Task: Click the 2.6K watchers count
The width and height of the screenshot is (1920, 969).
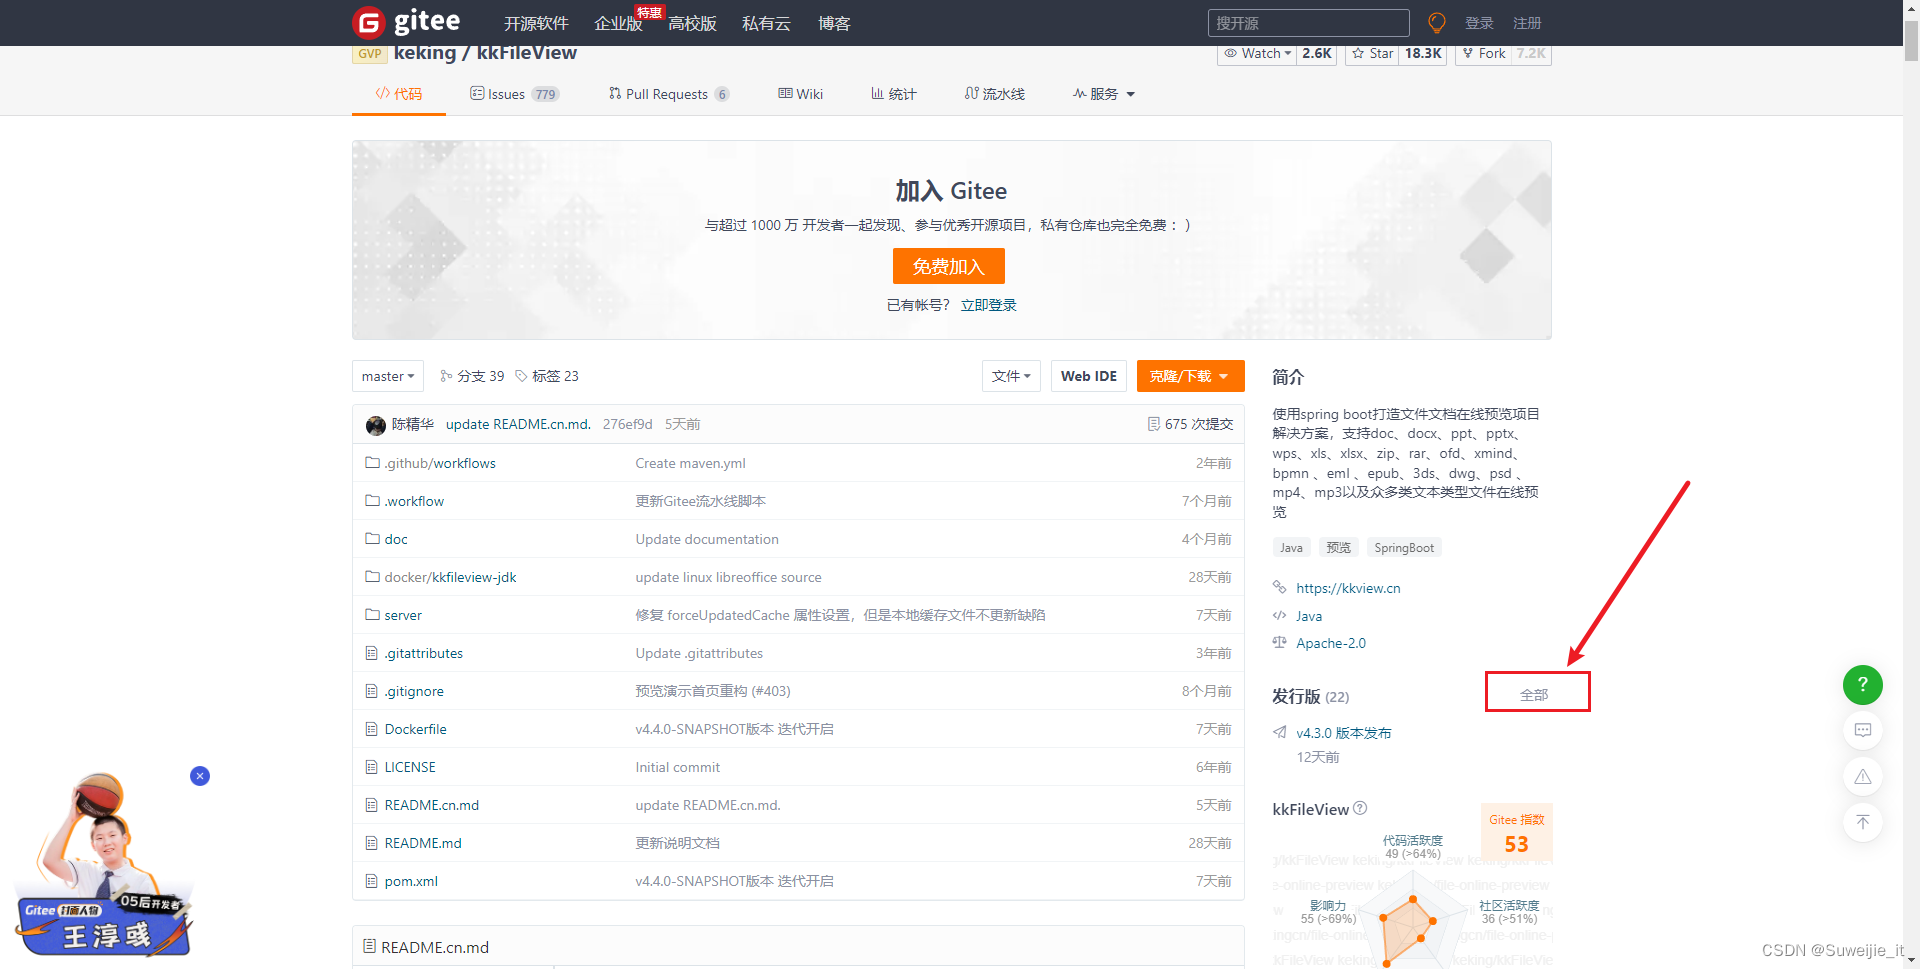Action: pyautogui.click(x=1317, y=54)
